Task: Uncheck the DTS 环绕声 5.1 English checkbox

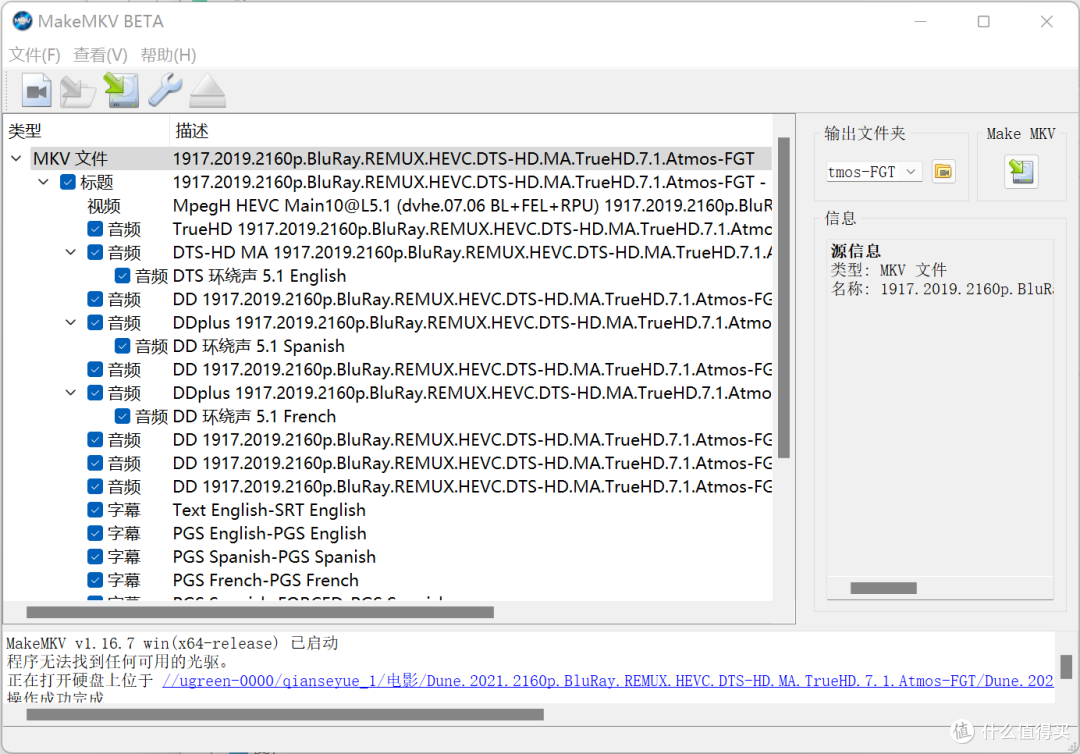Action: (122, 276)
